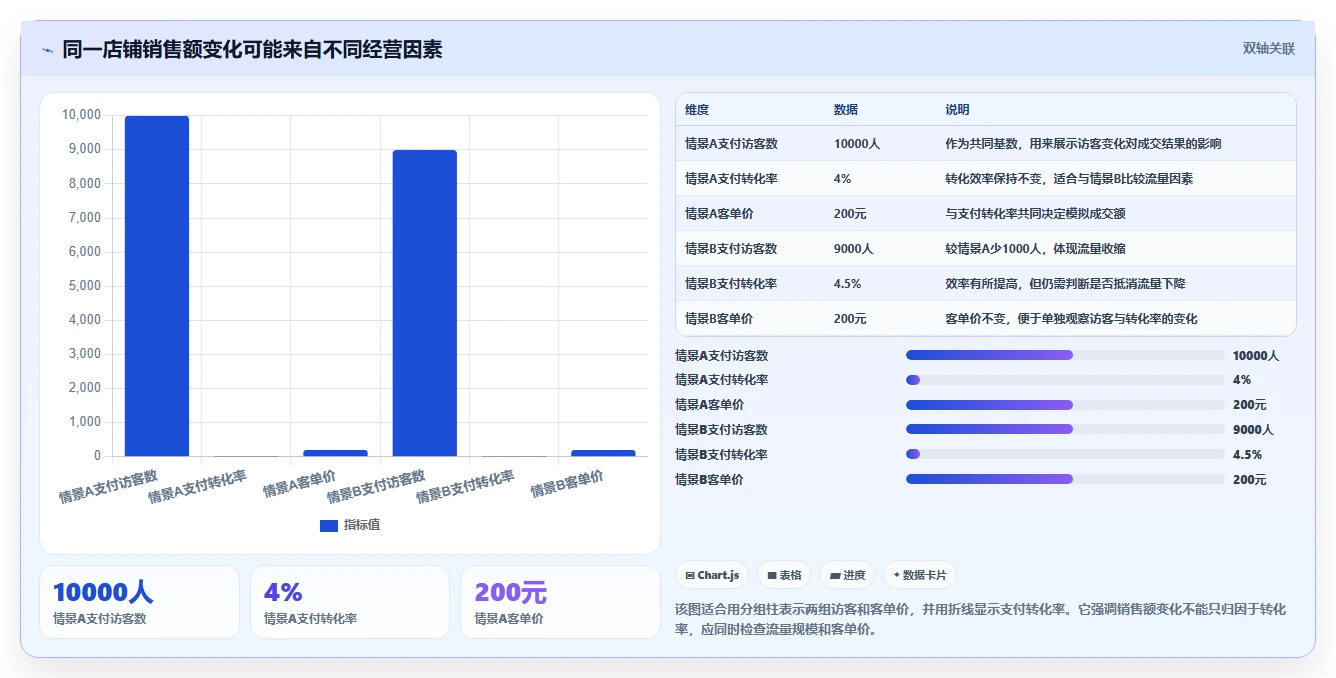The width and height of the screenshot is (1336, 678).
Task: Click the 10,000 y-axis tick label
Action: [81, 115]
